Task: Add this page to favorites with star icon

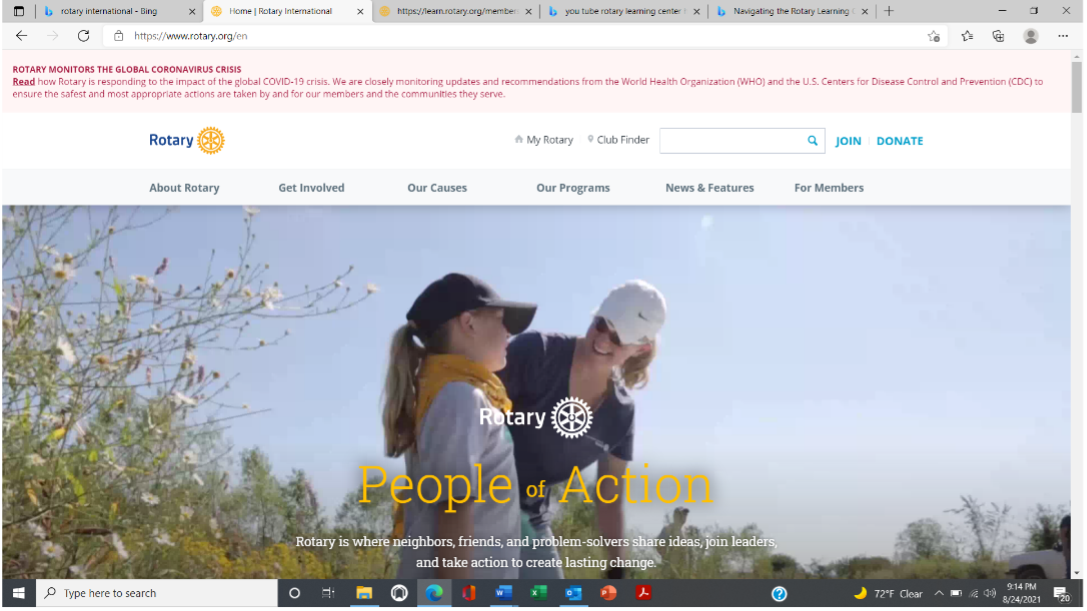Action: click(933, 36)
